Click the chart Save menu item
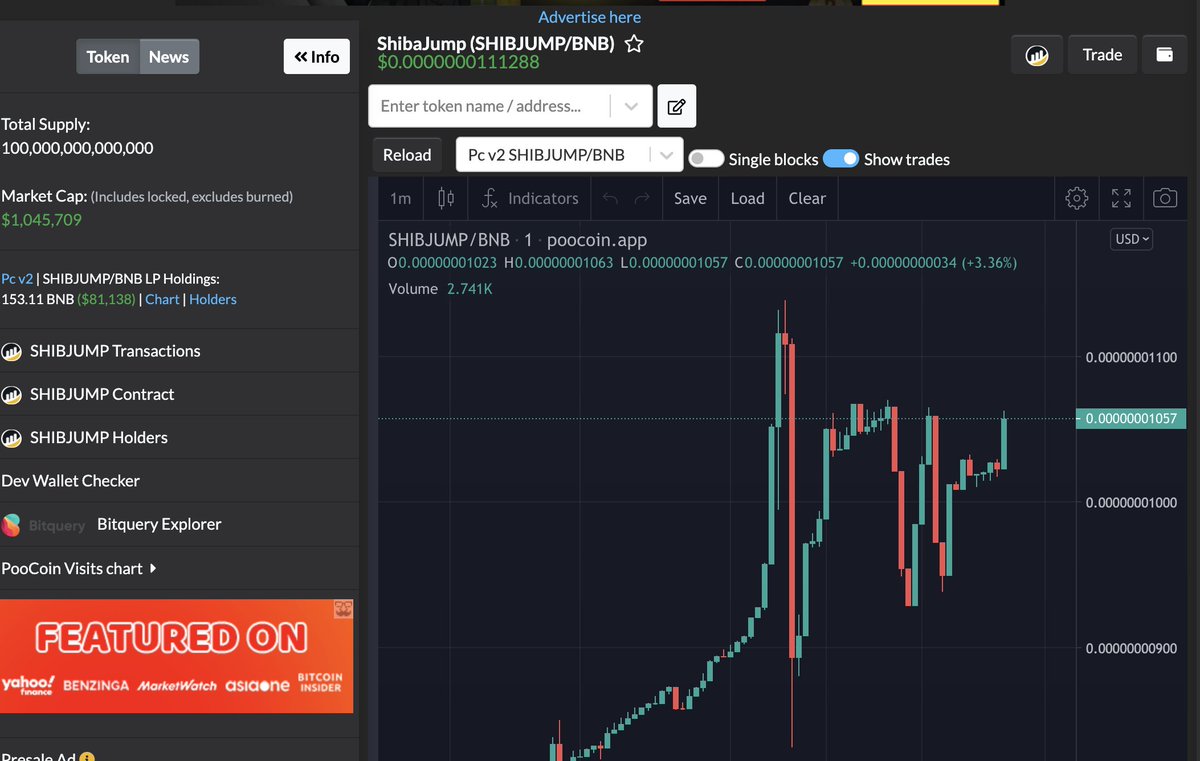This screenshot has height=761, width=1200. (x=690, y=198)
